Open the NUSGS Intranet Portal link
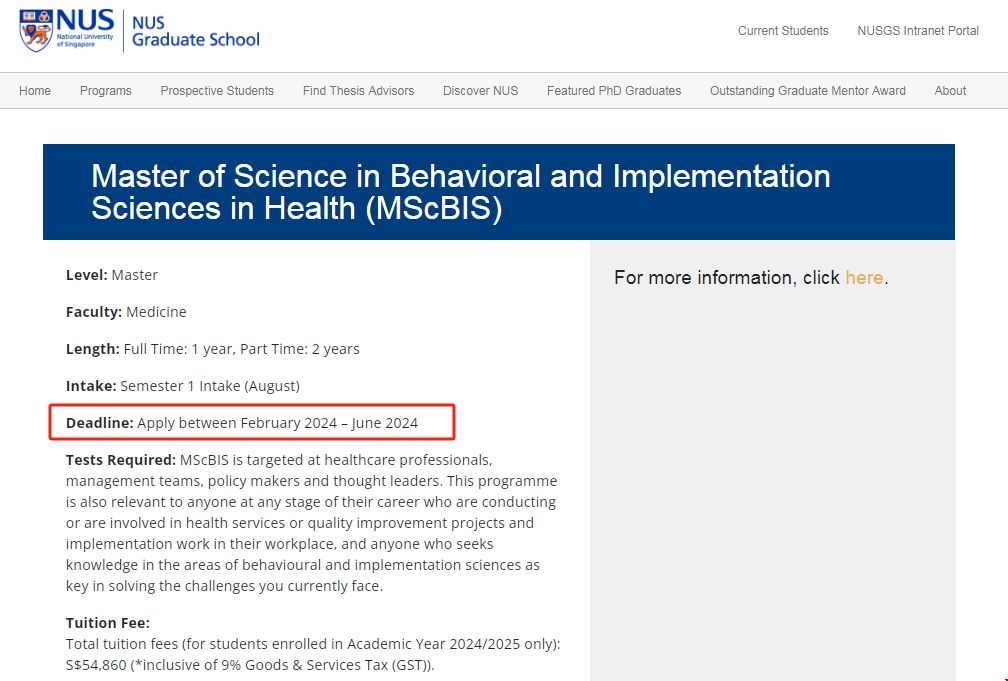Viewport: 1008px width, 681px height. 917,31
